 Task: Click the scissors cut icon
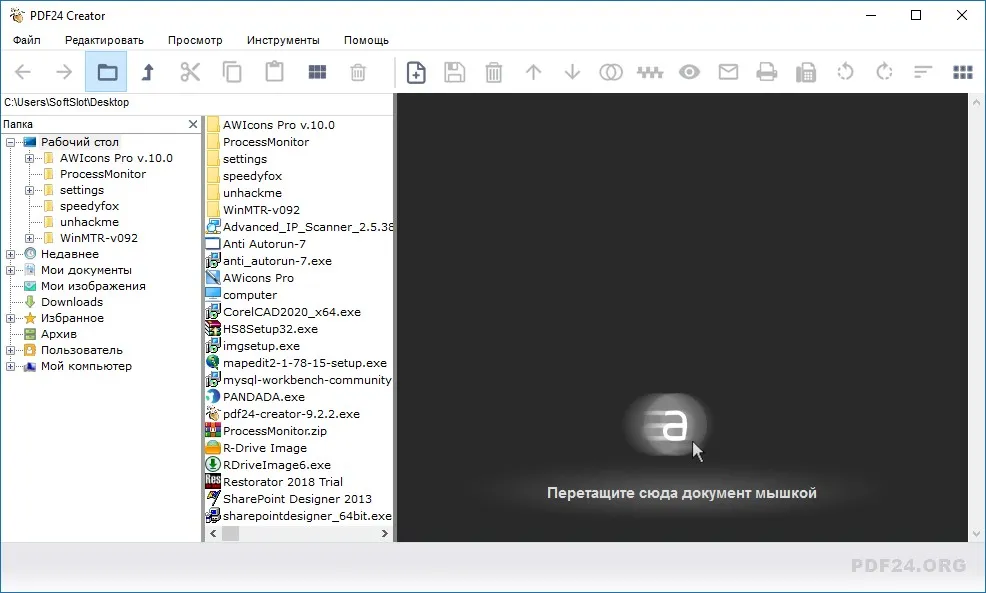(190, 72)
